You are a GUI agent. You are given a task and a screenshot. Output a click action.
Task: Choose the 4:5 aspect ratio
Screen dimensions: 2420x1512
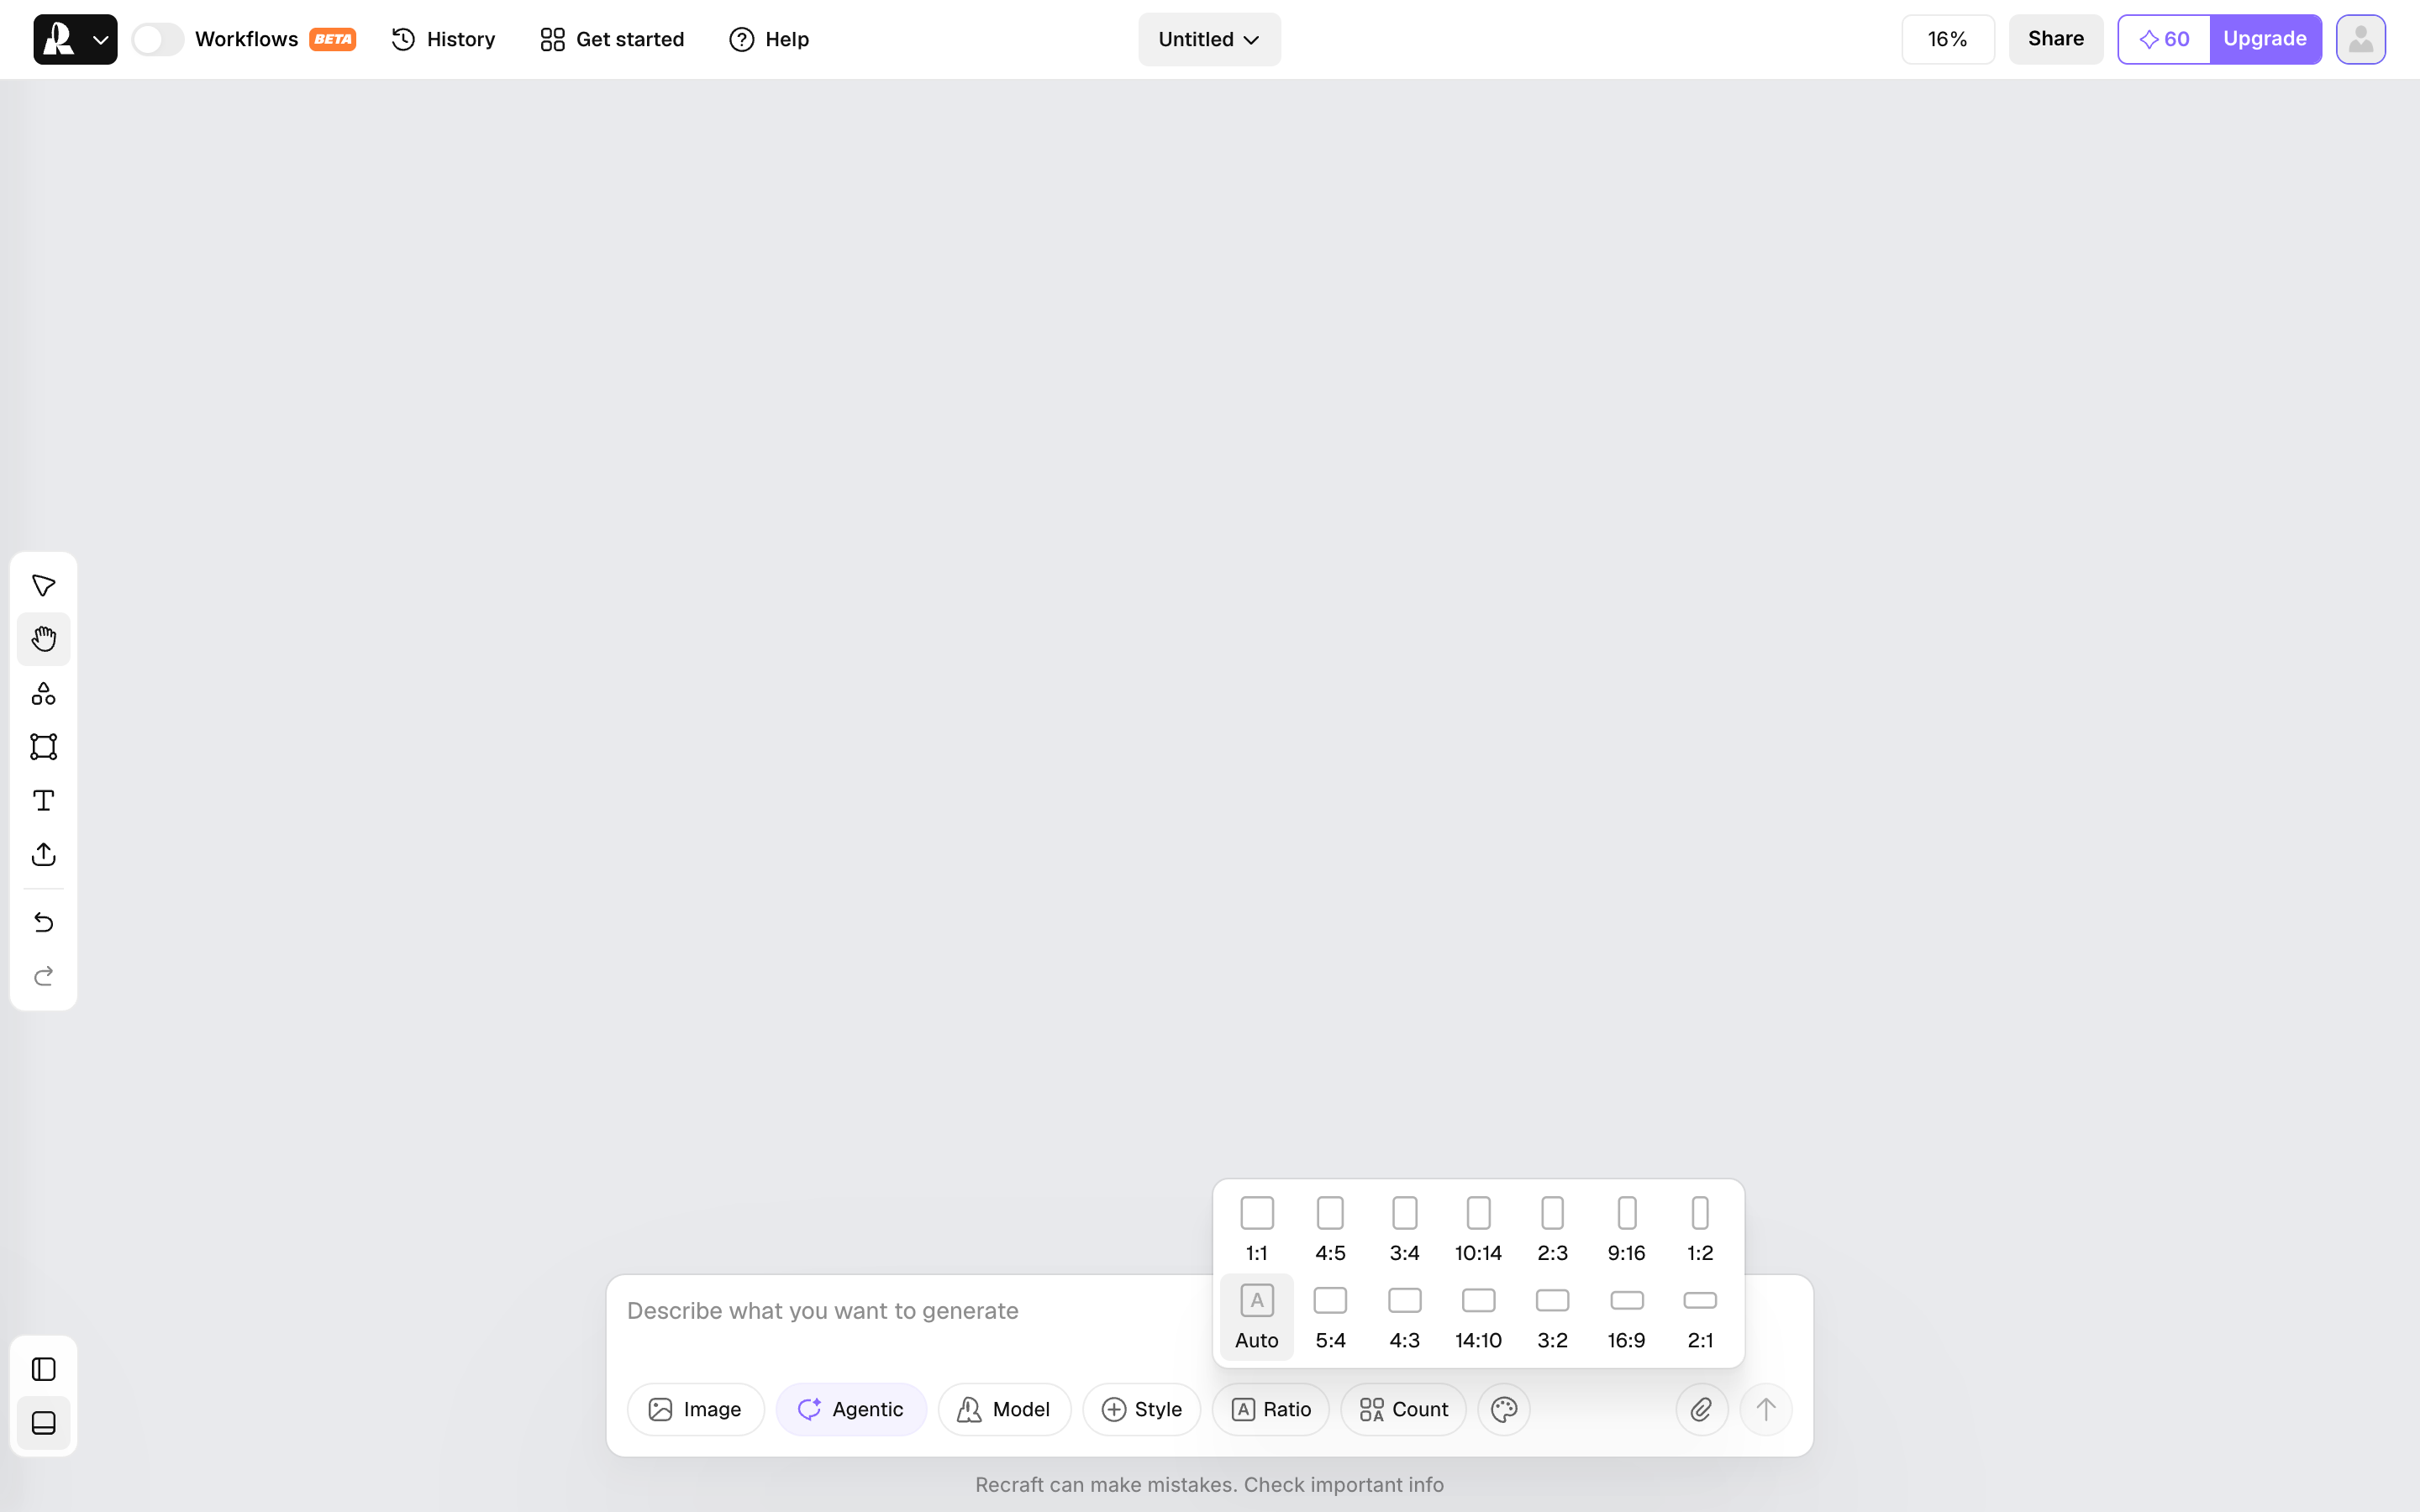[1330, 1229]
